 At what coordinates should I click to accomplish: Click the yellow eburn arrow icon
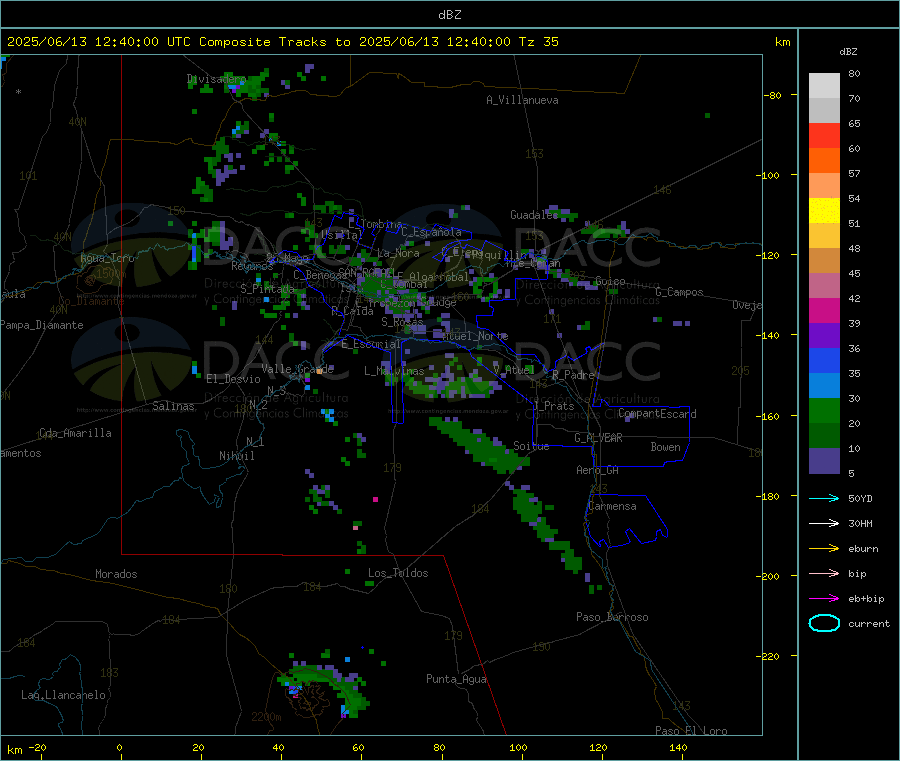(824, 549)
